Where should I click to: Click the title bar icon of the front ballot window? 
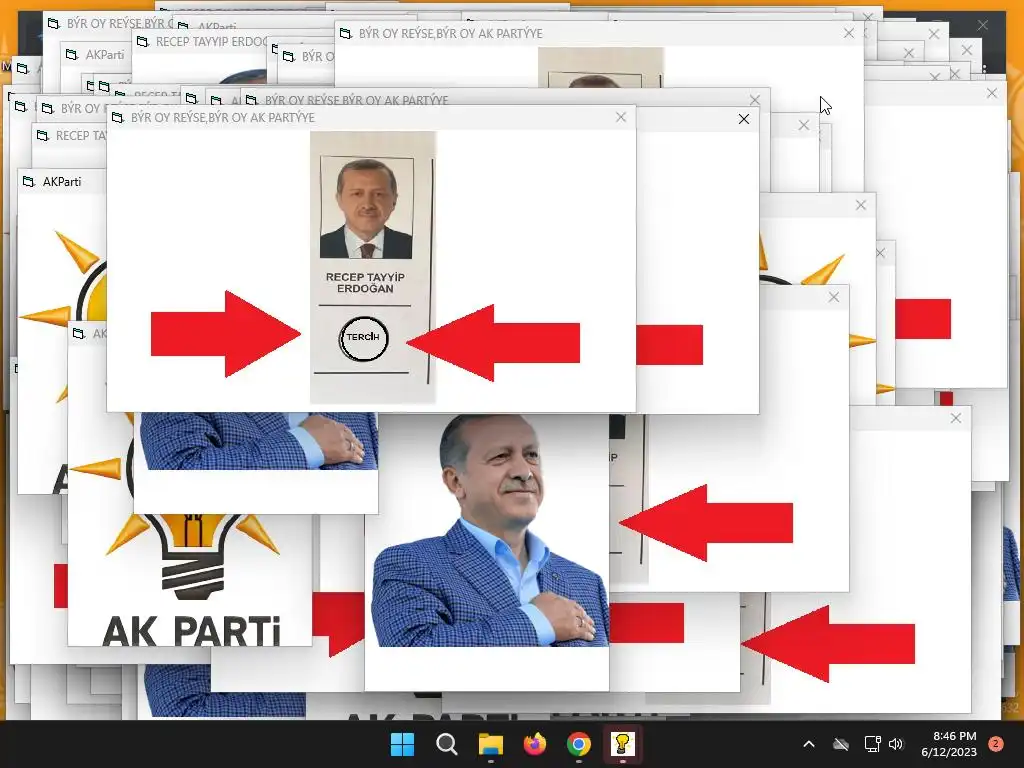[118, 118]
